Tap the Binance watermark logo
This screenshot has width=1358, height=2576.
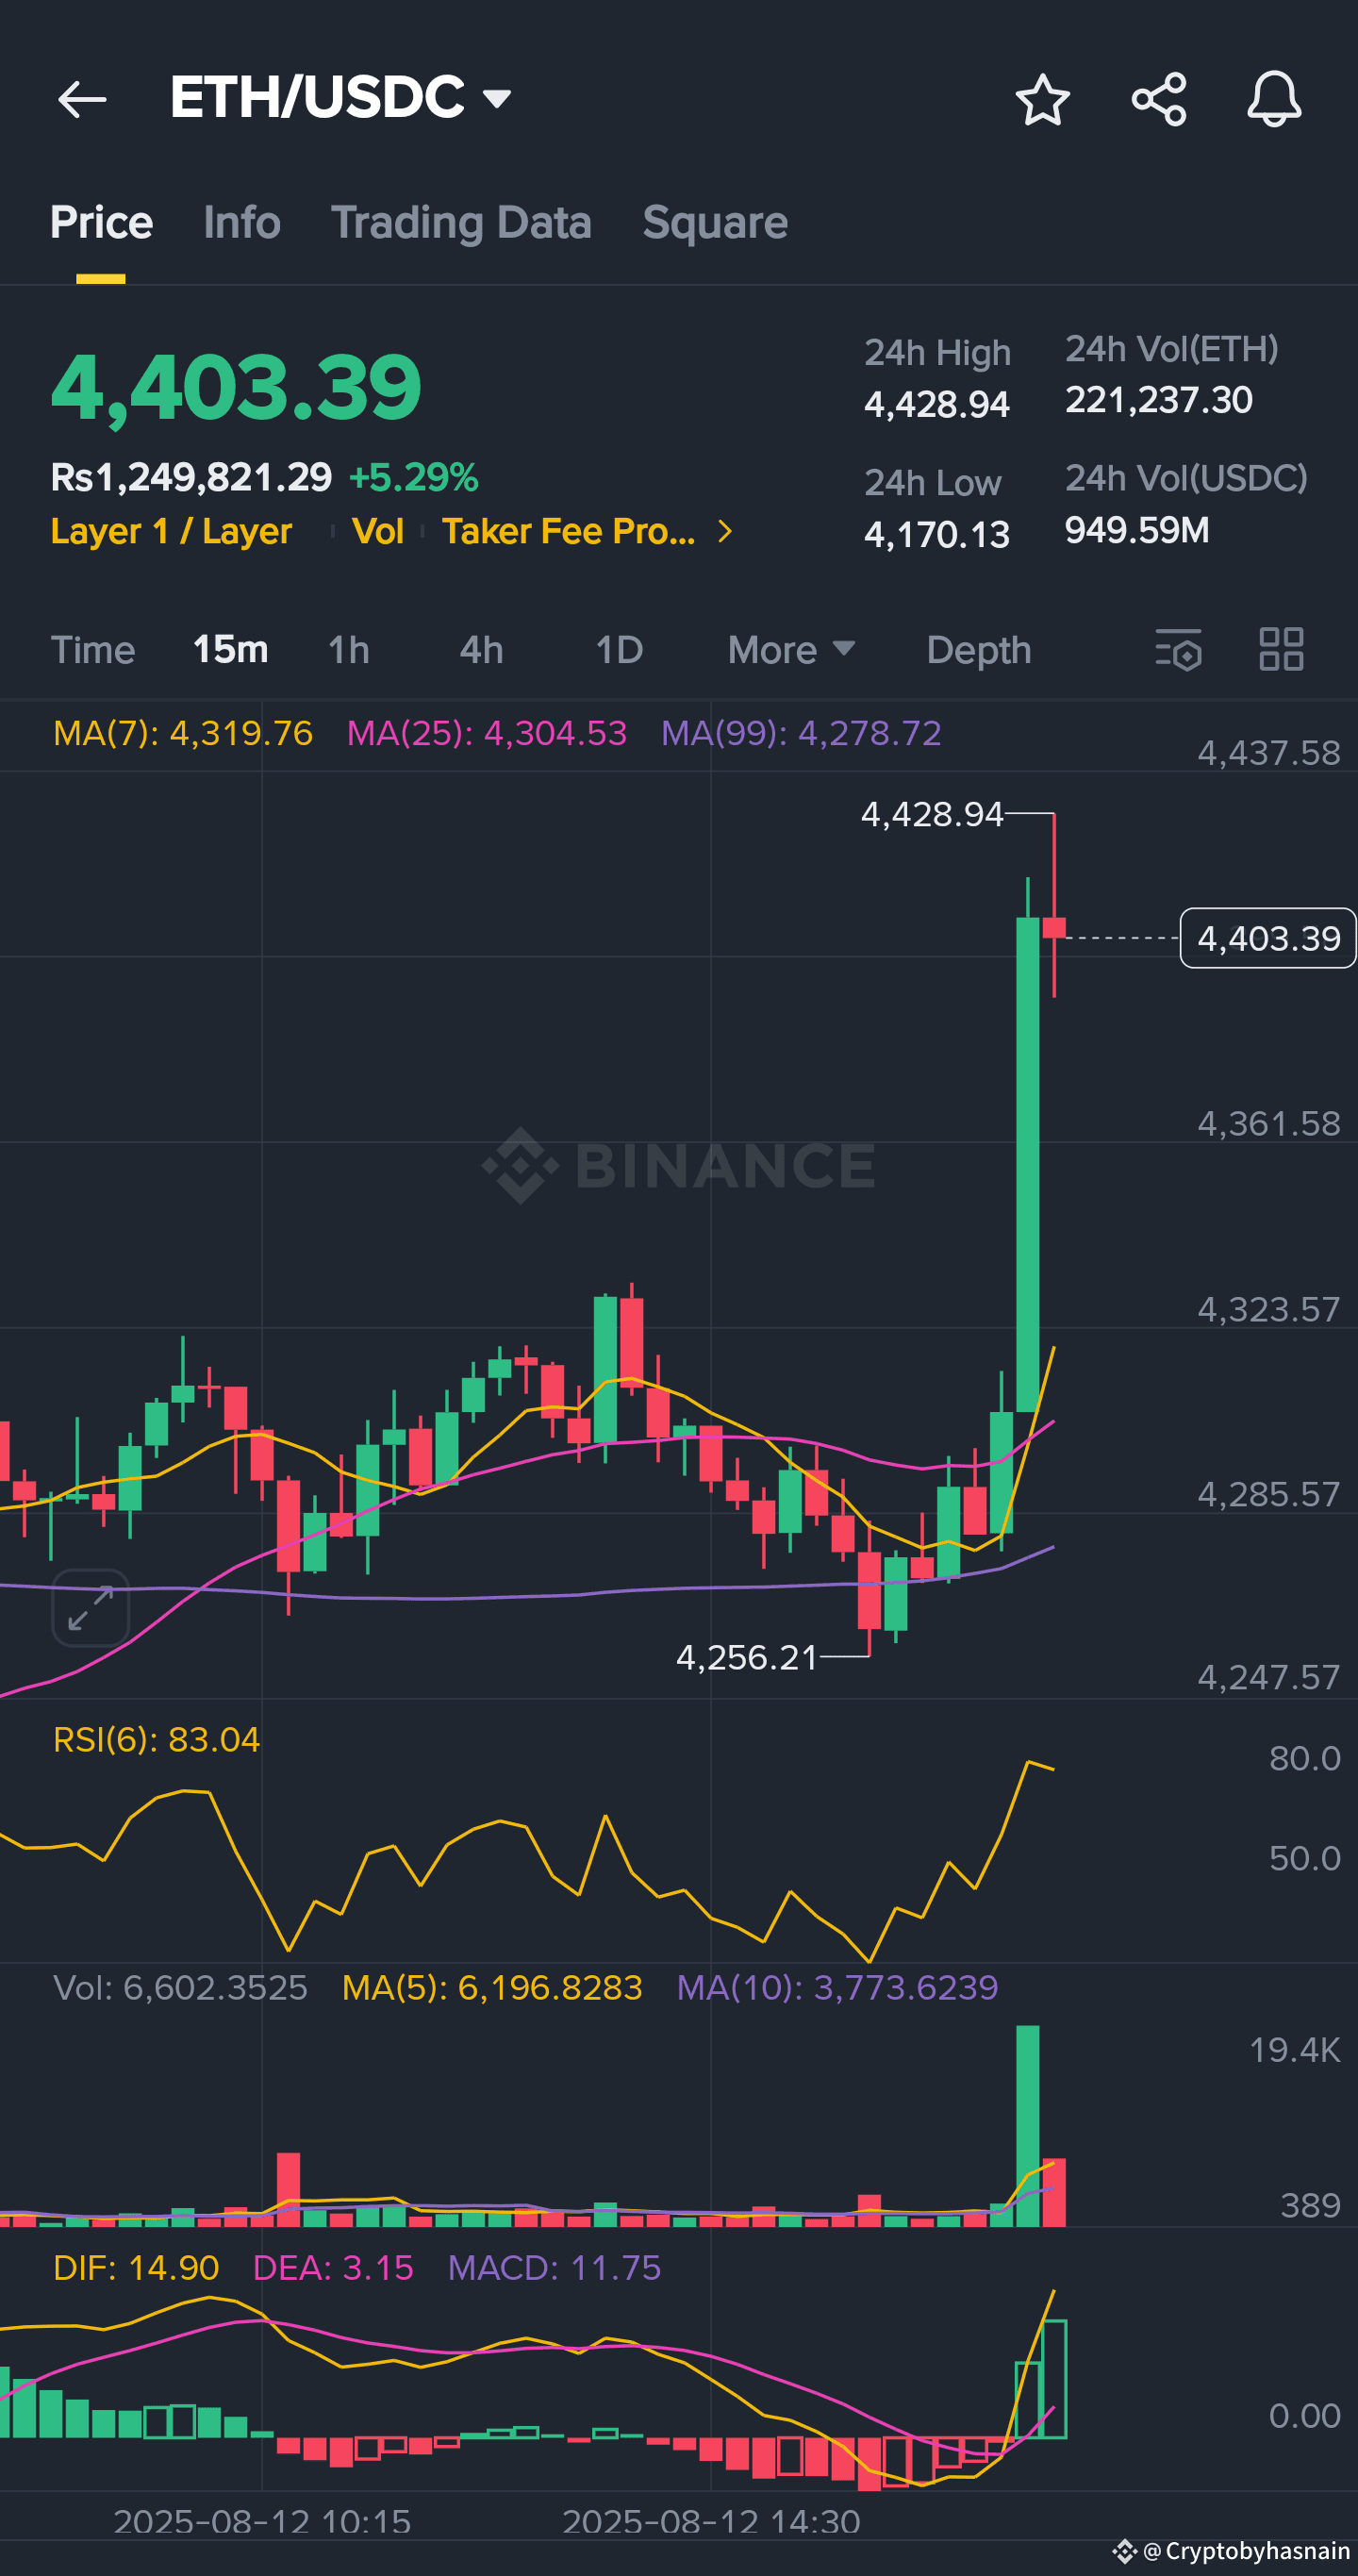click(679, 1165)
